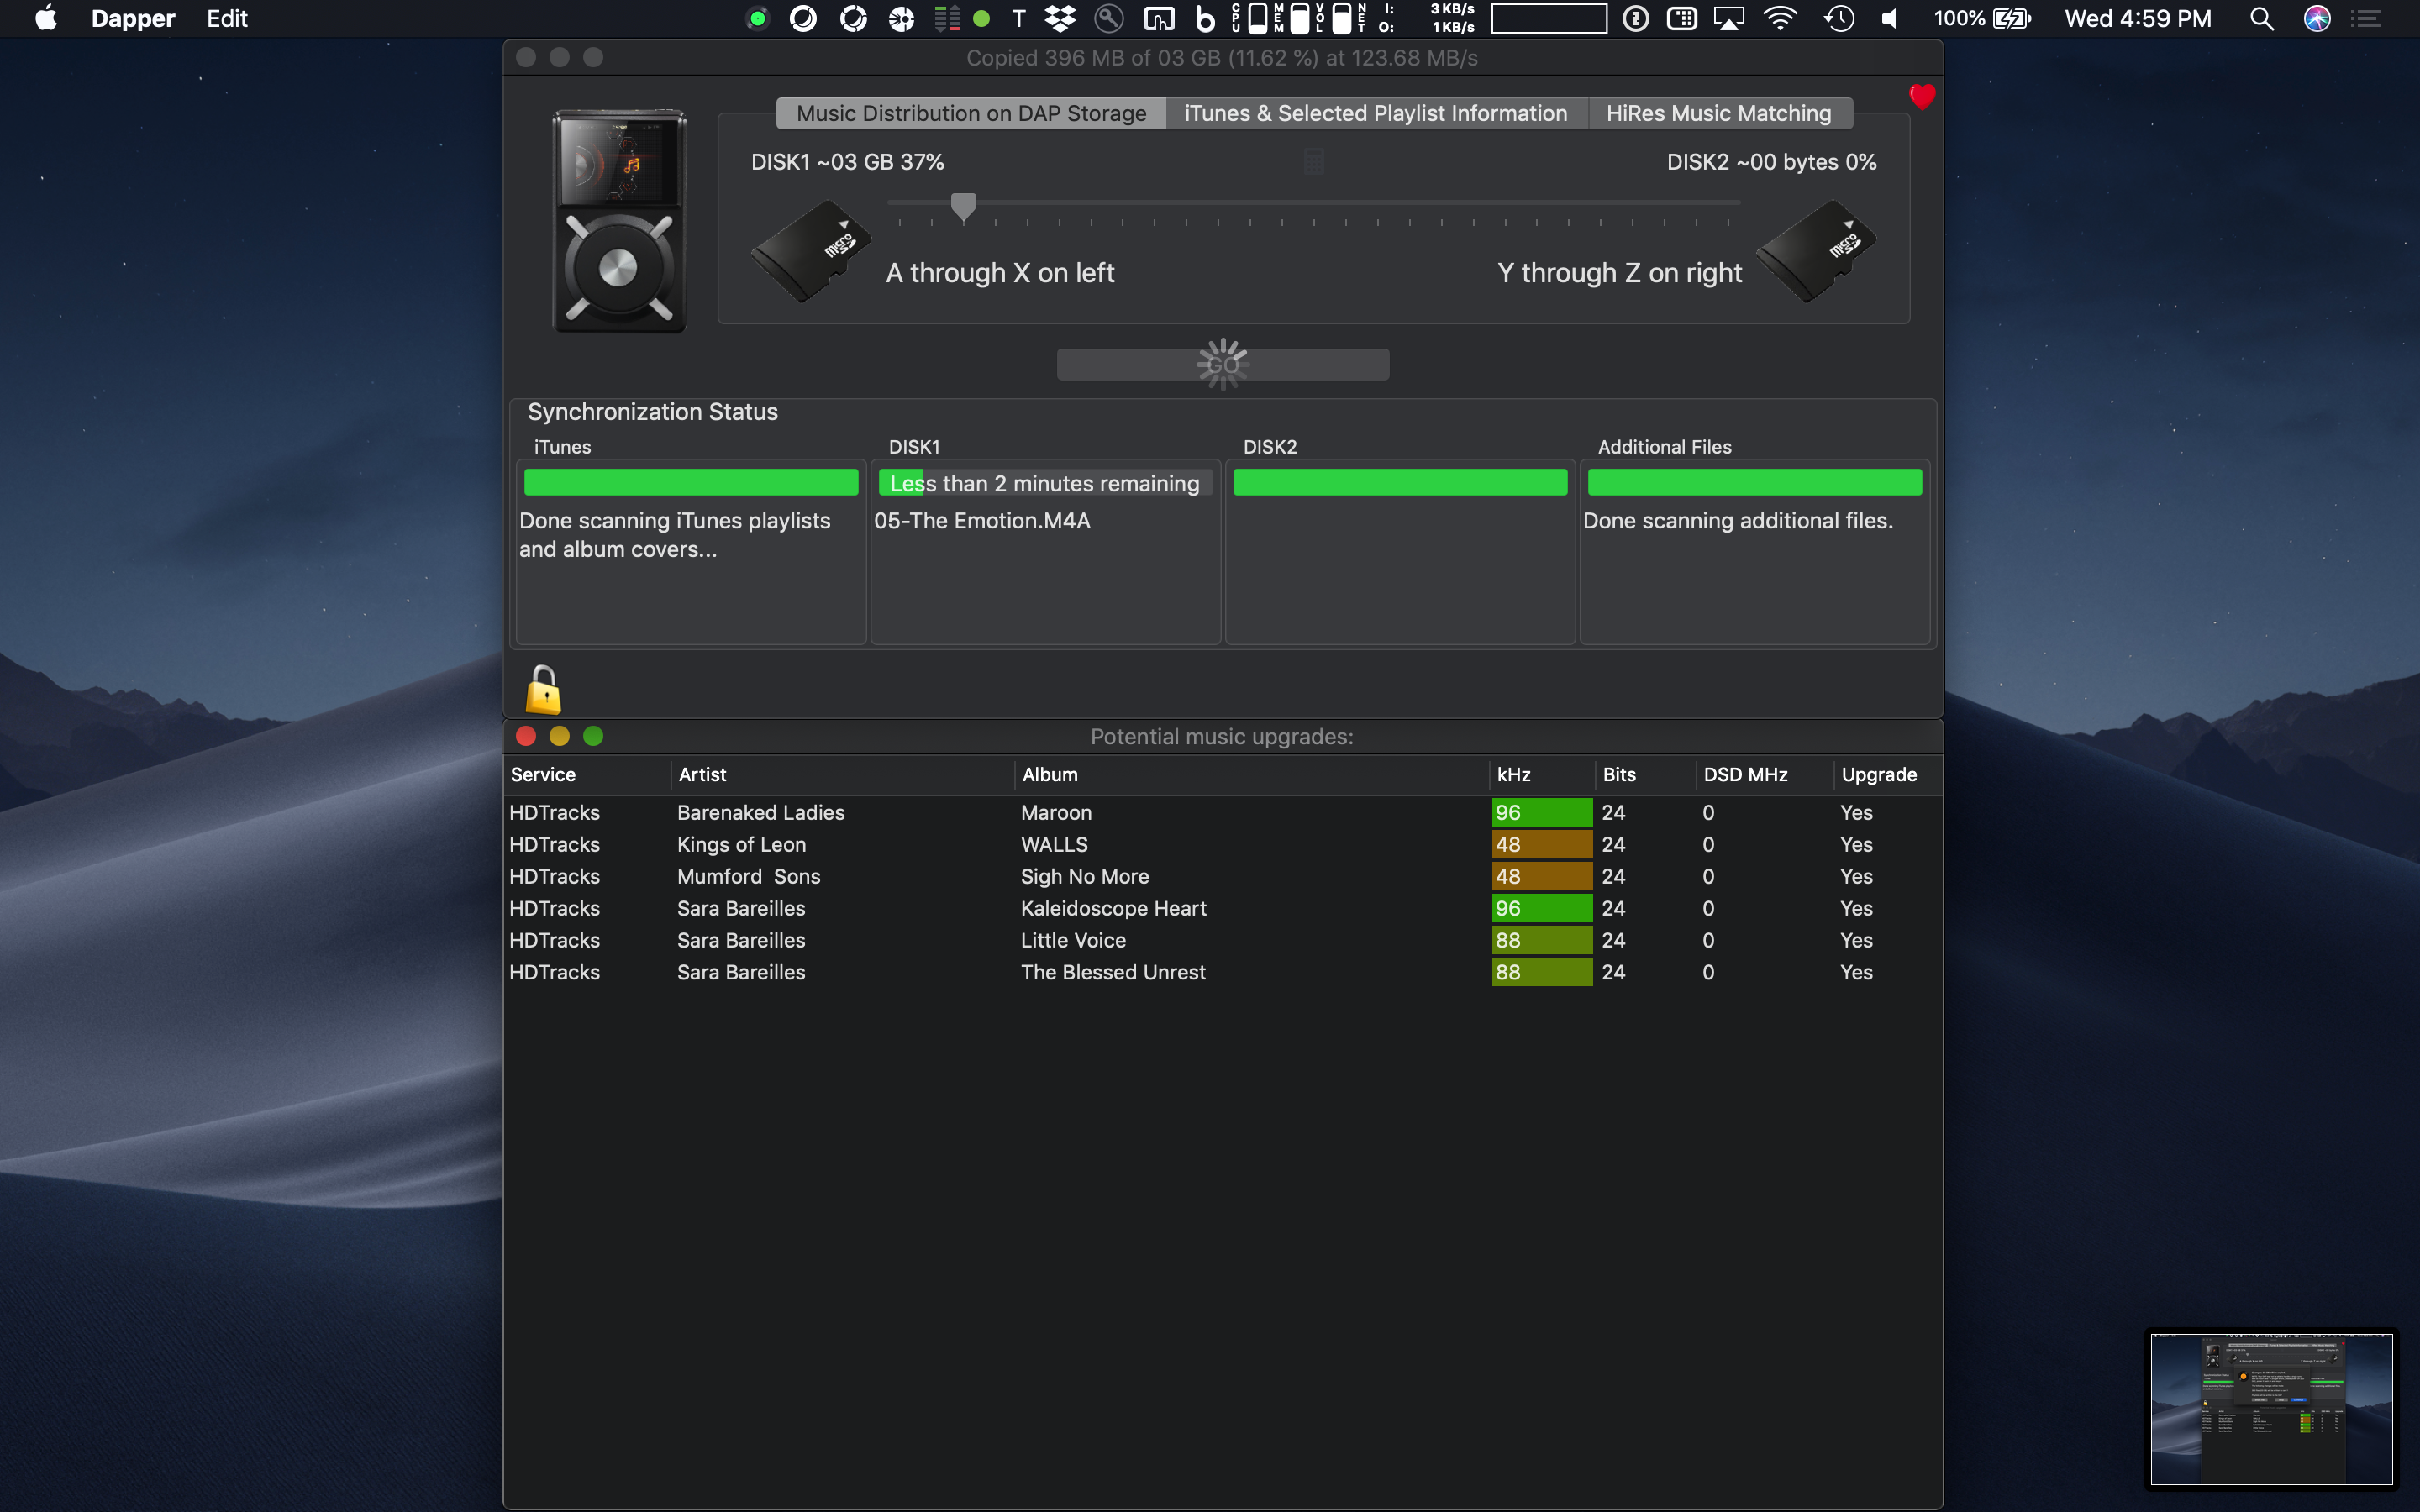Click the screenshot preview thumbnail in corner
This screenshot has width=2420, height=1512.
tap(2271, 1408)
